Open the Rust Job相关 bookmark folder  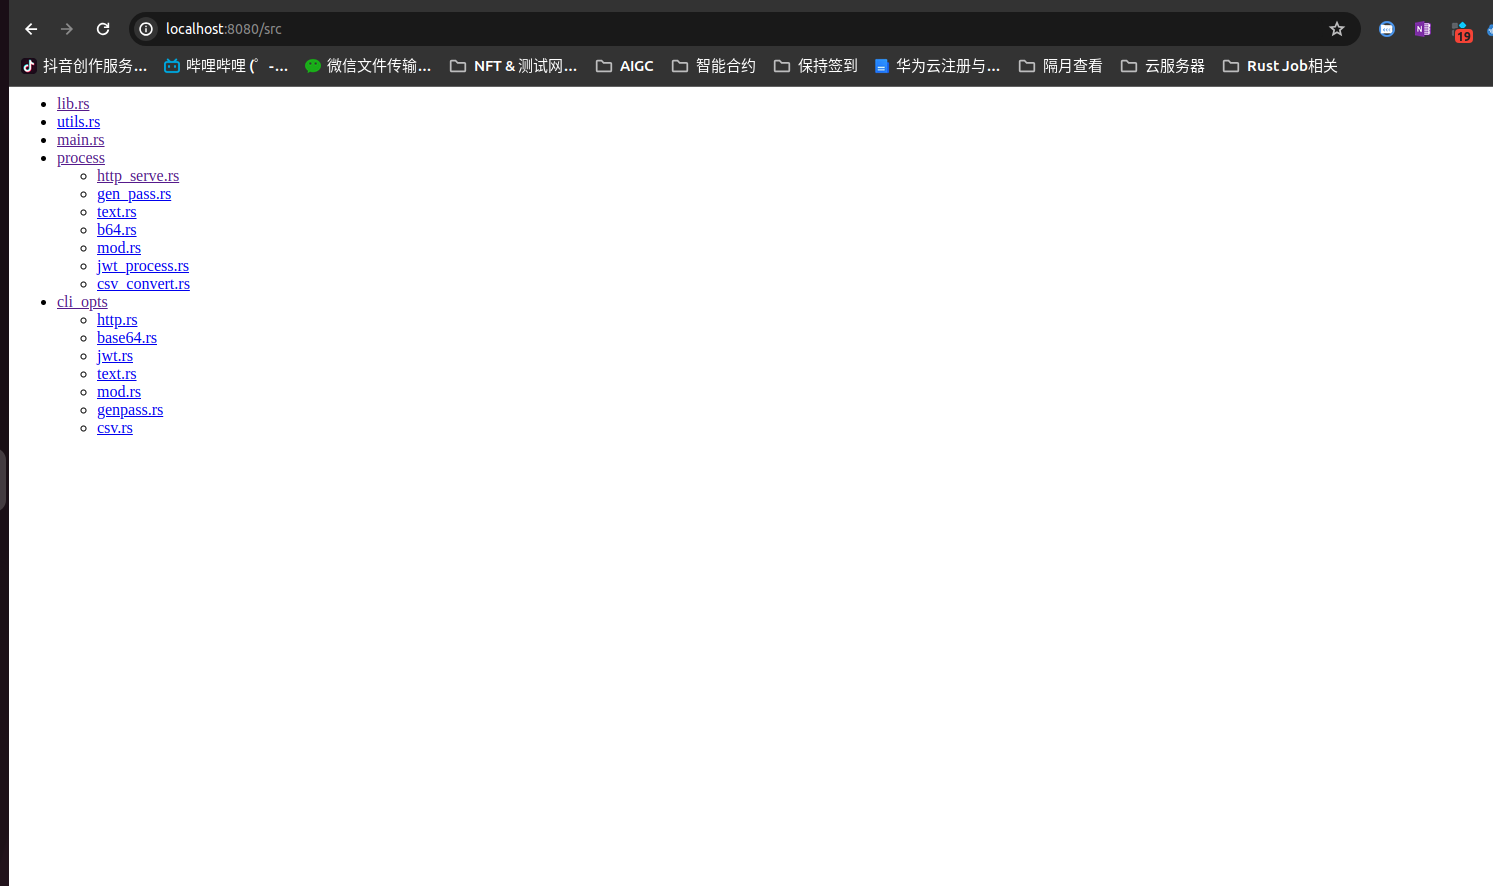tap(1280, 66)
